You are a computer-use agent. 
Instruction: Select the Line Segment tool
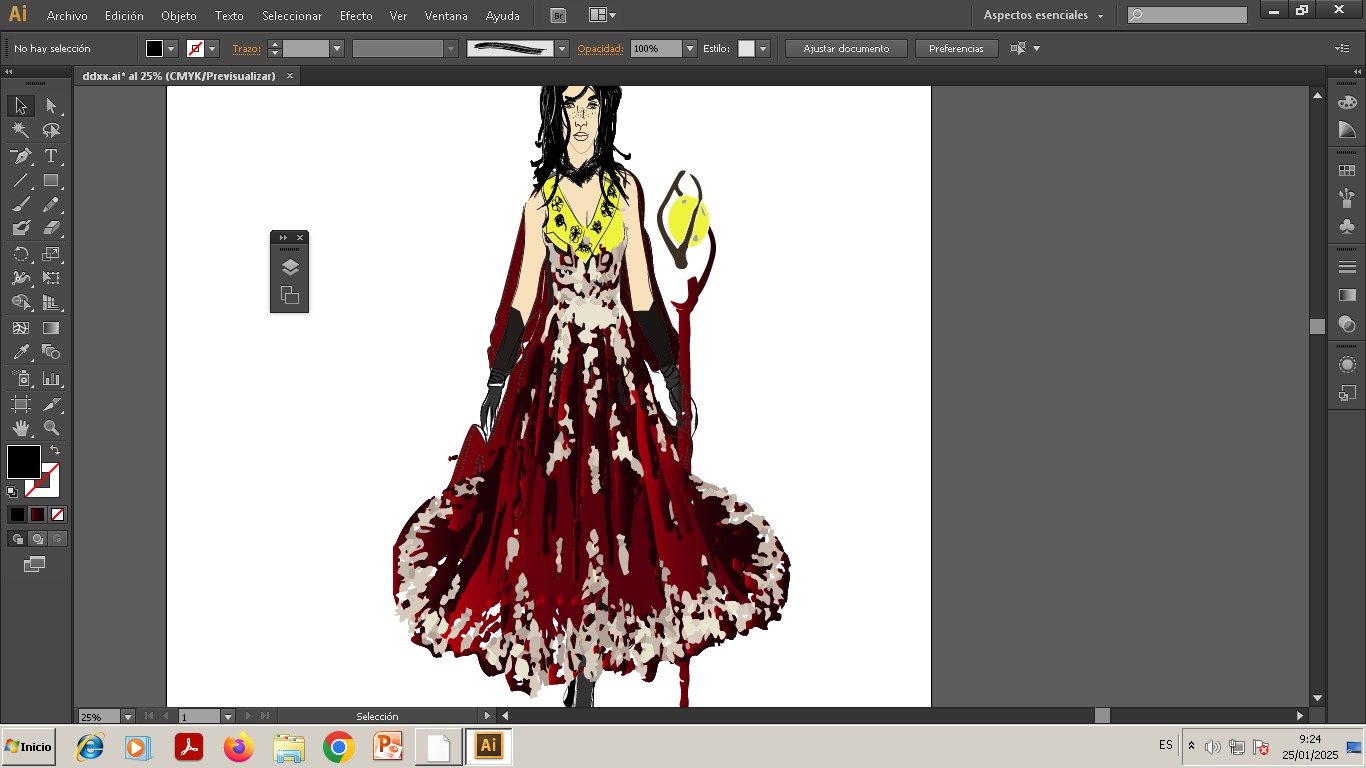(x=20, y=181)
